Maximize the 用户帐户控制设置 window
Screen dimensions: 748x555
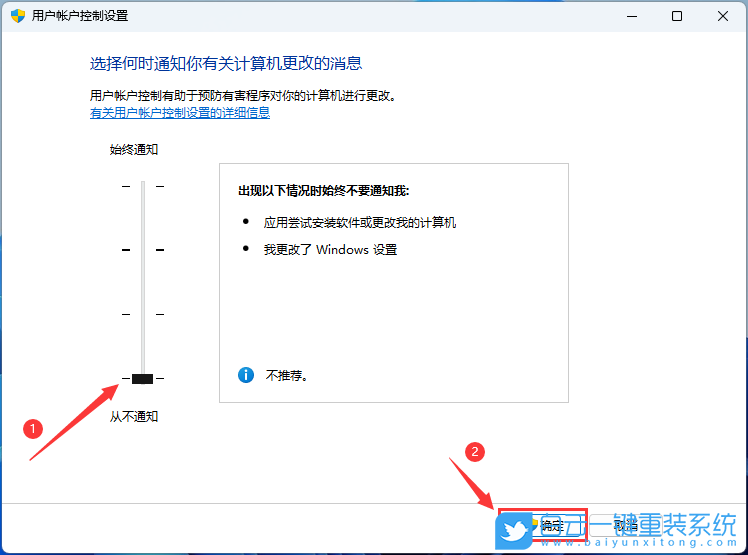point(676,16)
